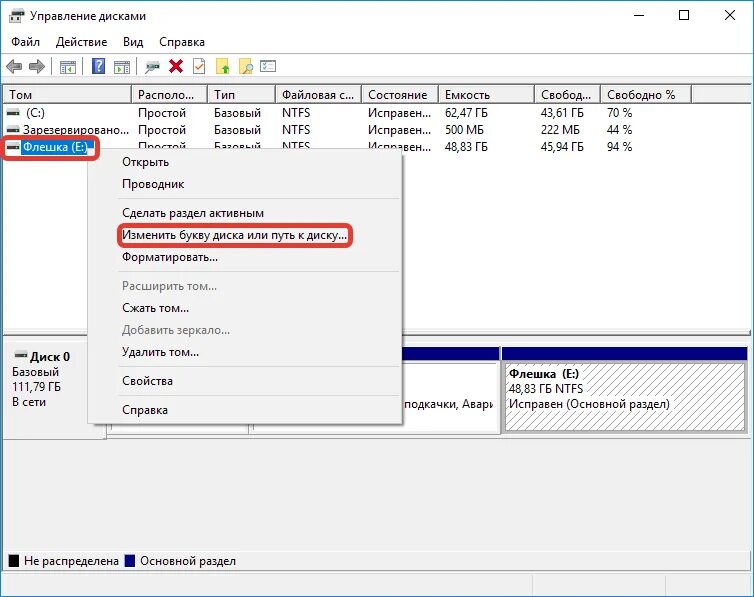Click the 94 % free cell
754x597 pixels.
point(619,147)
